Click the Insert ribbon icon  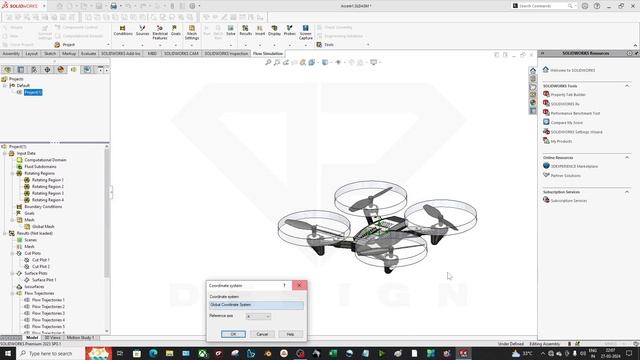(x=260, y=31)
